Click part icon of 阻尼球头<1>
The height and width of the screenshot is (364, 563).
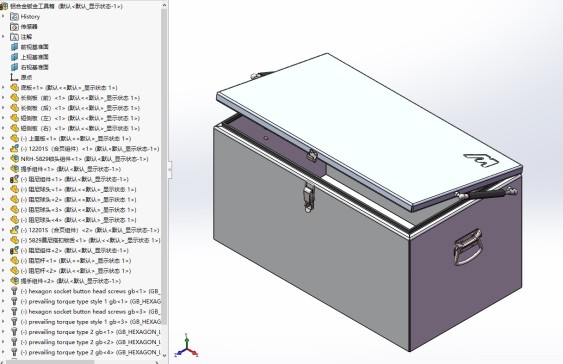[14, 189]
